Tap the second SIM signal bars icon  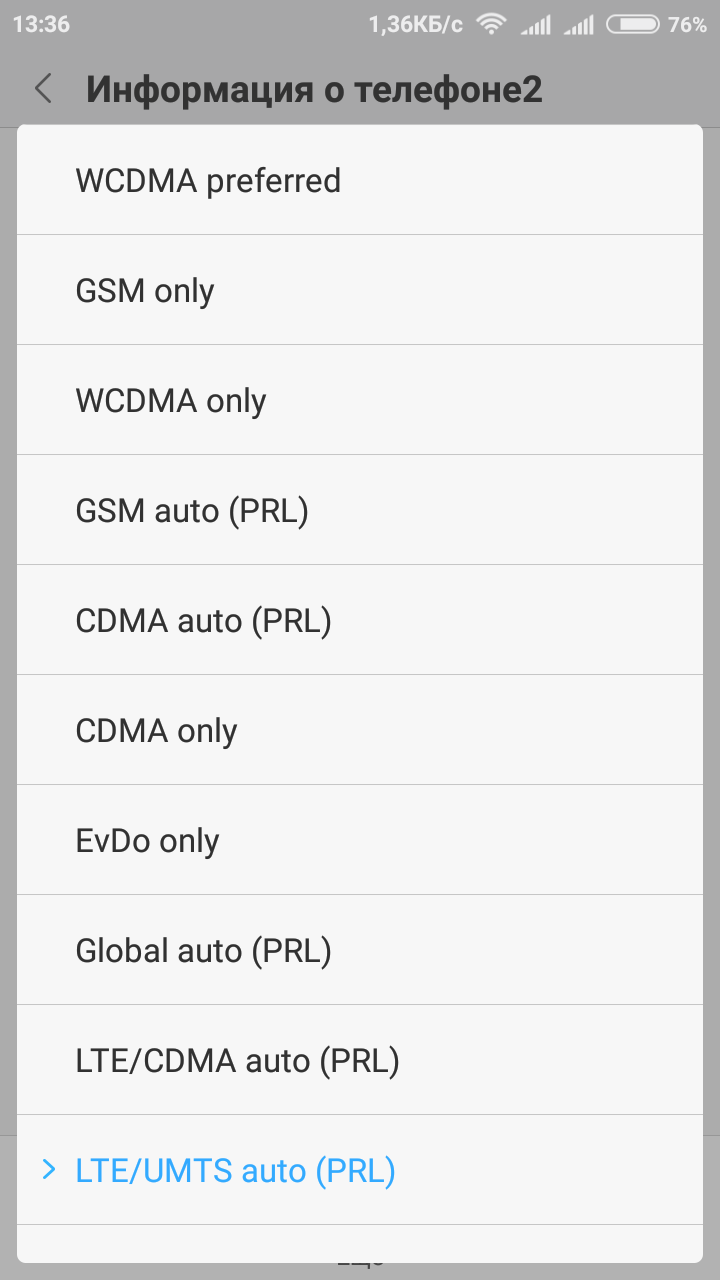[578, 25]
